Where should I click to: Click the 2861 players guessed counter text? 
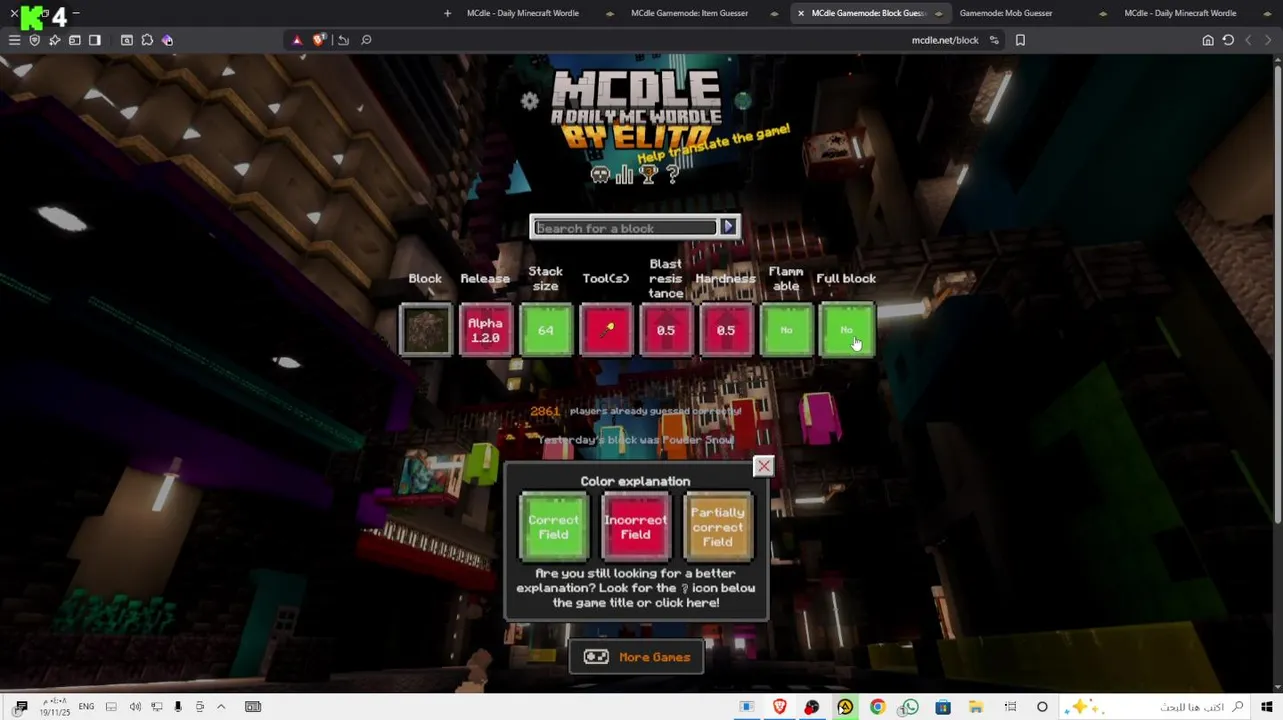click(636, 411)
